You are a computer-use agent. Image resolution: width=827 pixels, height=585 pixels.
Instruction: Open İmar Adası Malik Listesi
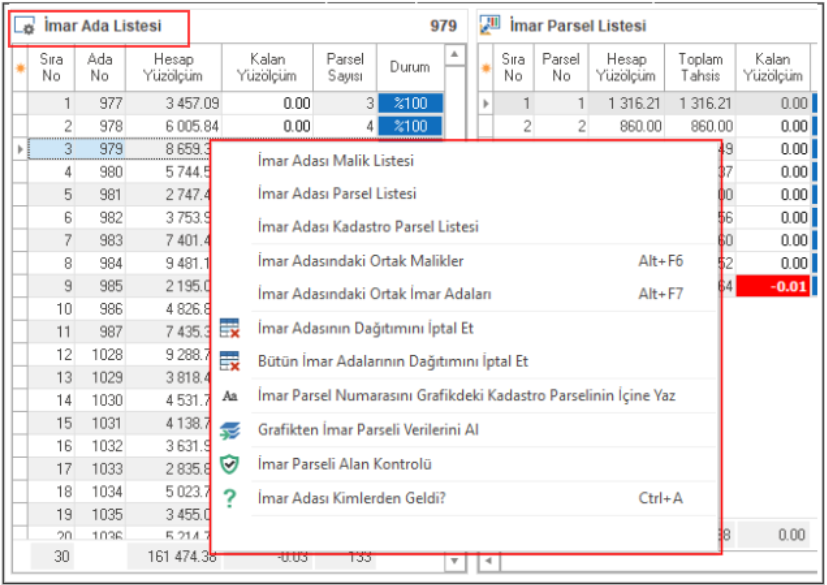click(x=335, y=161)
